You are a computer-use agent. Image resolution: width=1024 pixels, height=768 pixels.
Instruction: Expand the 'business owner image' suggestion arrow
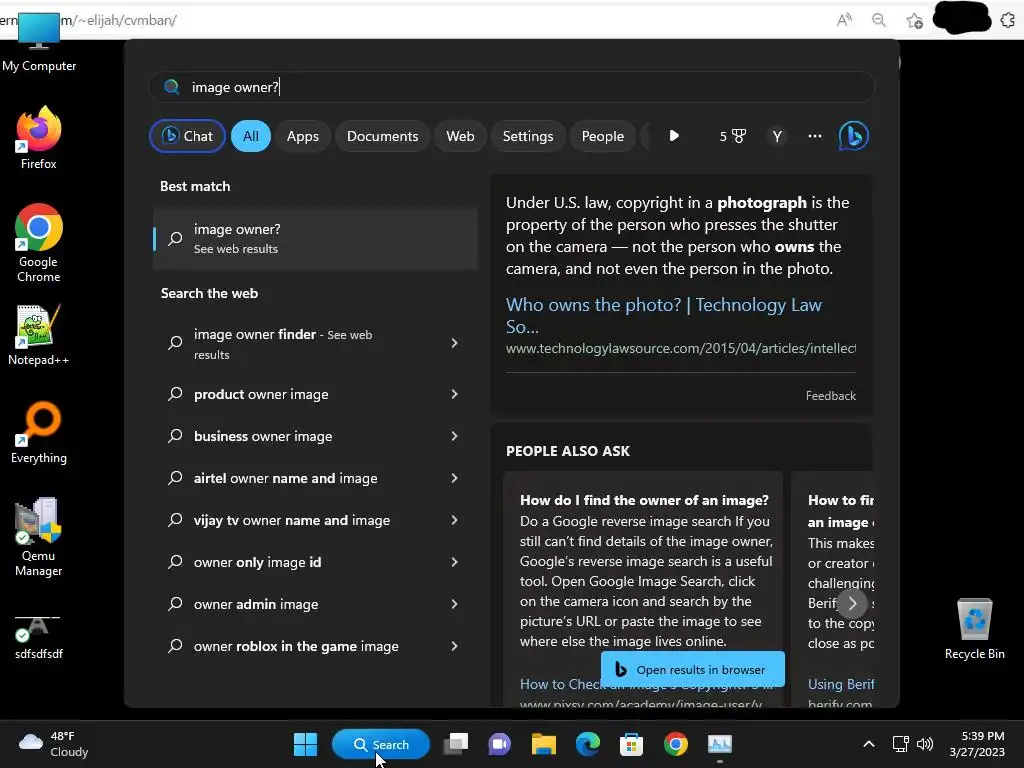[455, 436]
